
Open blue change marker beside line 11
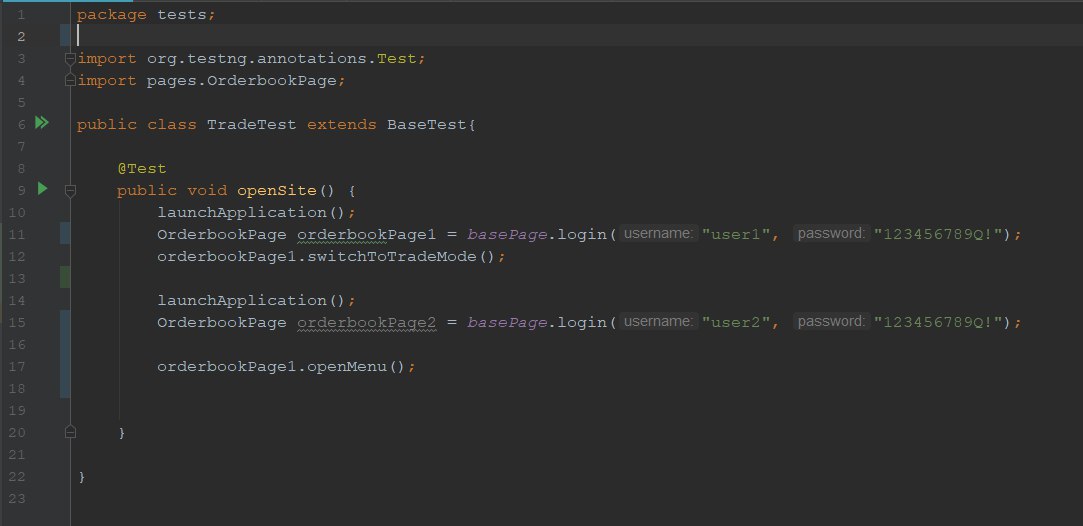click(x=65, y=233)
